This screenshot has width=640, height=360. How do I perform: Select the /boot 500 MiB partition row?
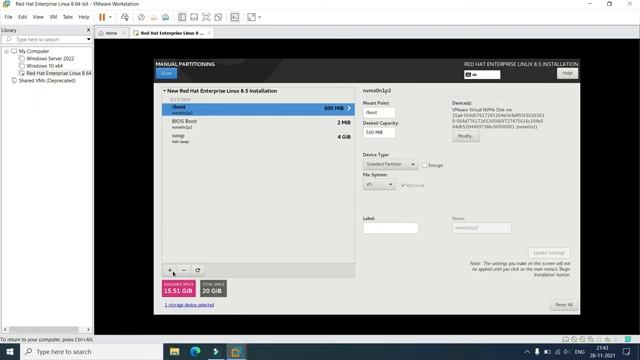point(258,109)
